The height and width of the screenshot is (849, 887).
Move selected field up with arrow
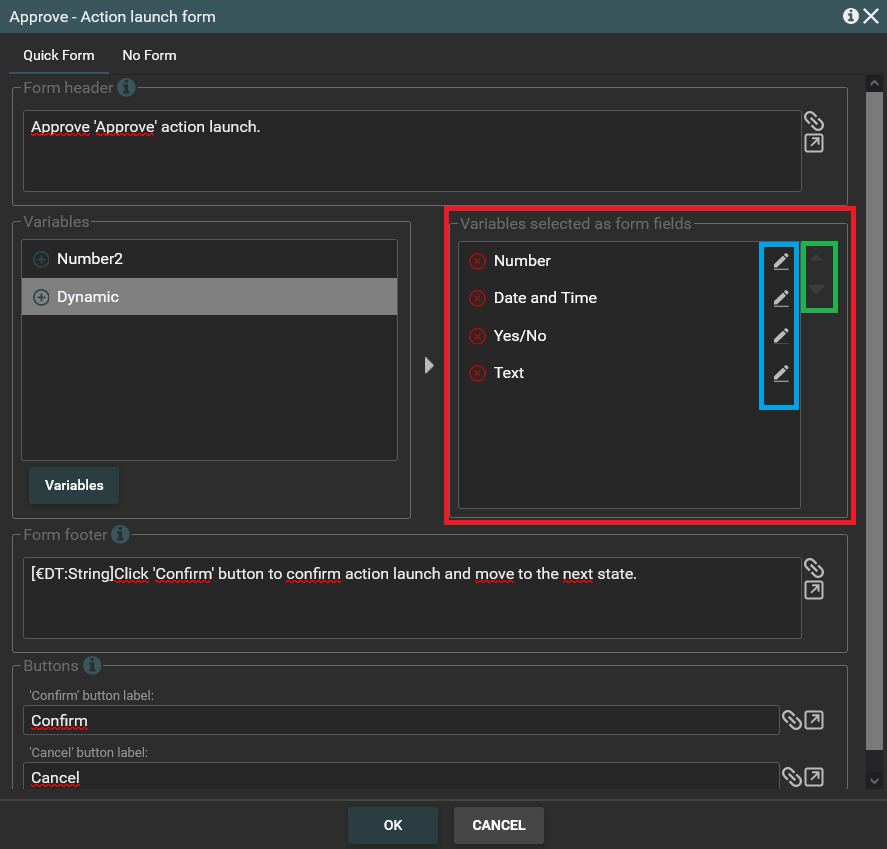(817, 259)
